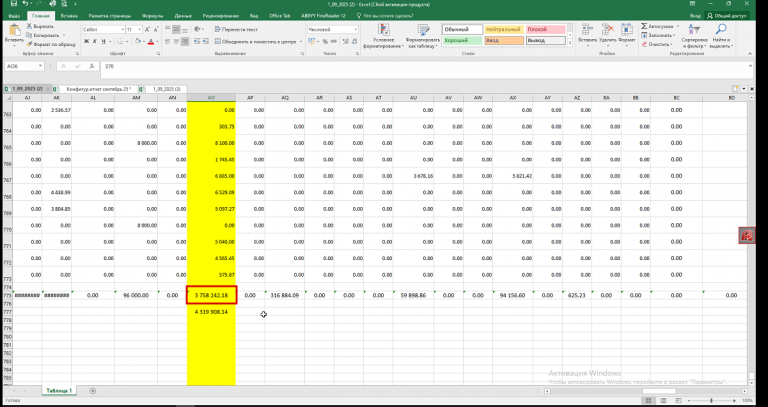
Task: Click the add new sheet plus button
Action: [x=93, y=391]
